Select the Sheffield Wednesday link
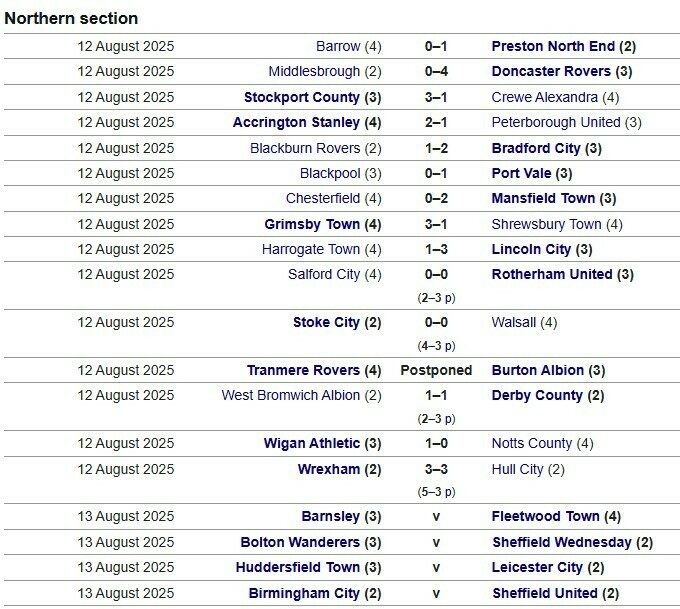Viewport: 680px width, 609px height. [561, 542]
